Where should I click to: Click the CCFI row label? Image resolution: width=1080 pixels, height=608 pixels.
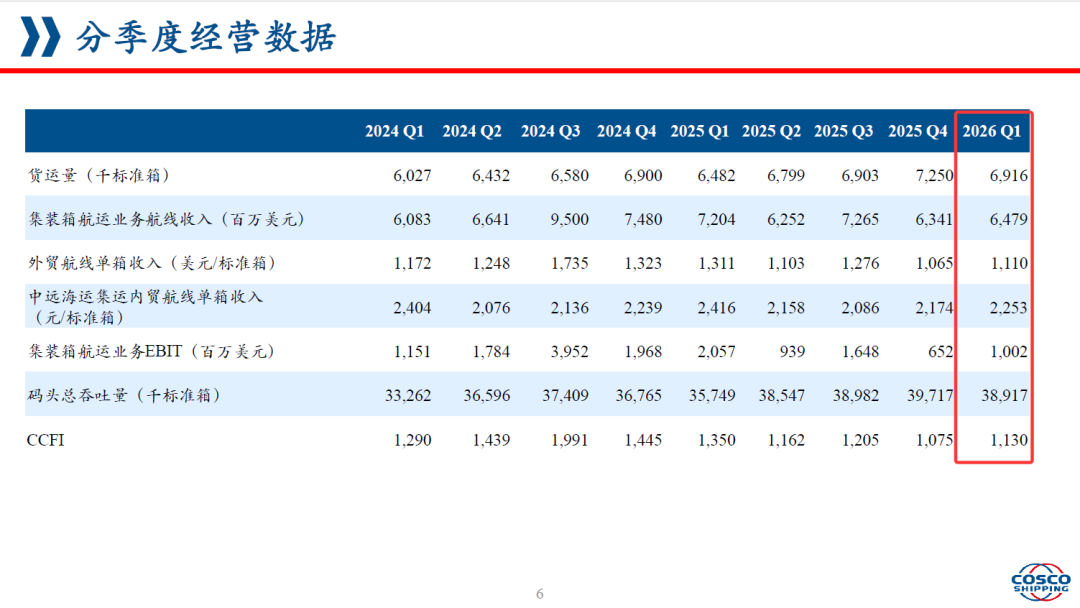pyautogui.click(x=45, y=439)
